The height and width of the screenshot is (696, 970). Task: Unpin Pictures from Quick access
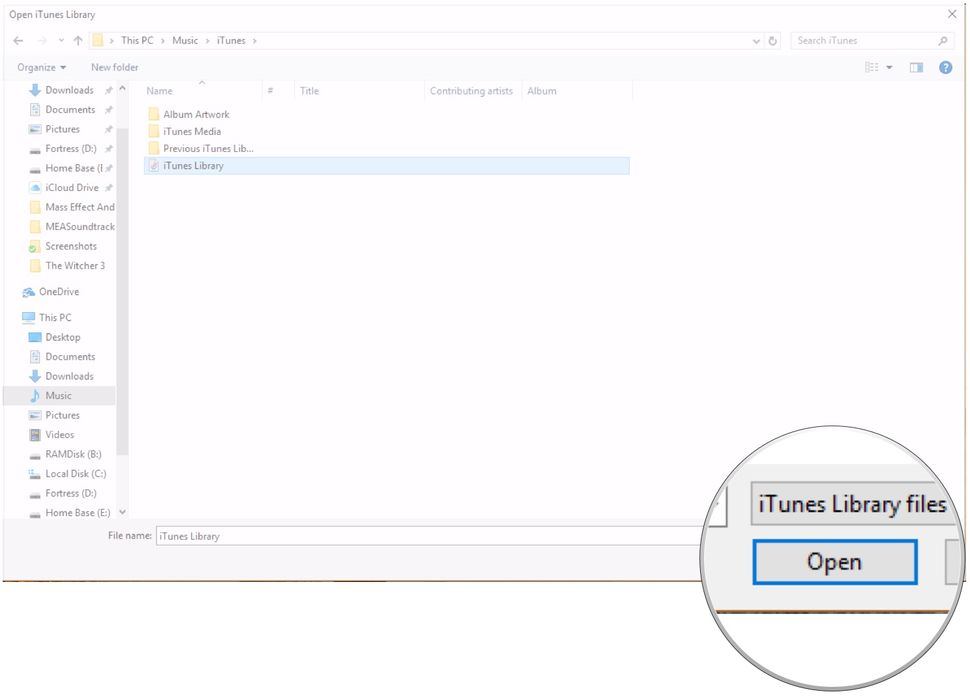109,128
